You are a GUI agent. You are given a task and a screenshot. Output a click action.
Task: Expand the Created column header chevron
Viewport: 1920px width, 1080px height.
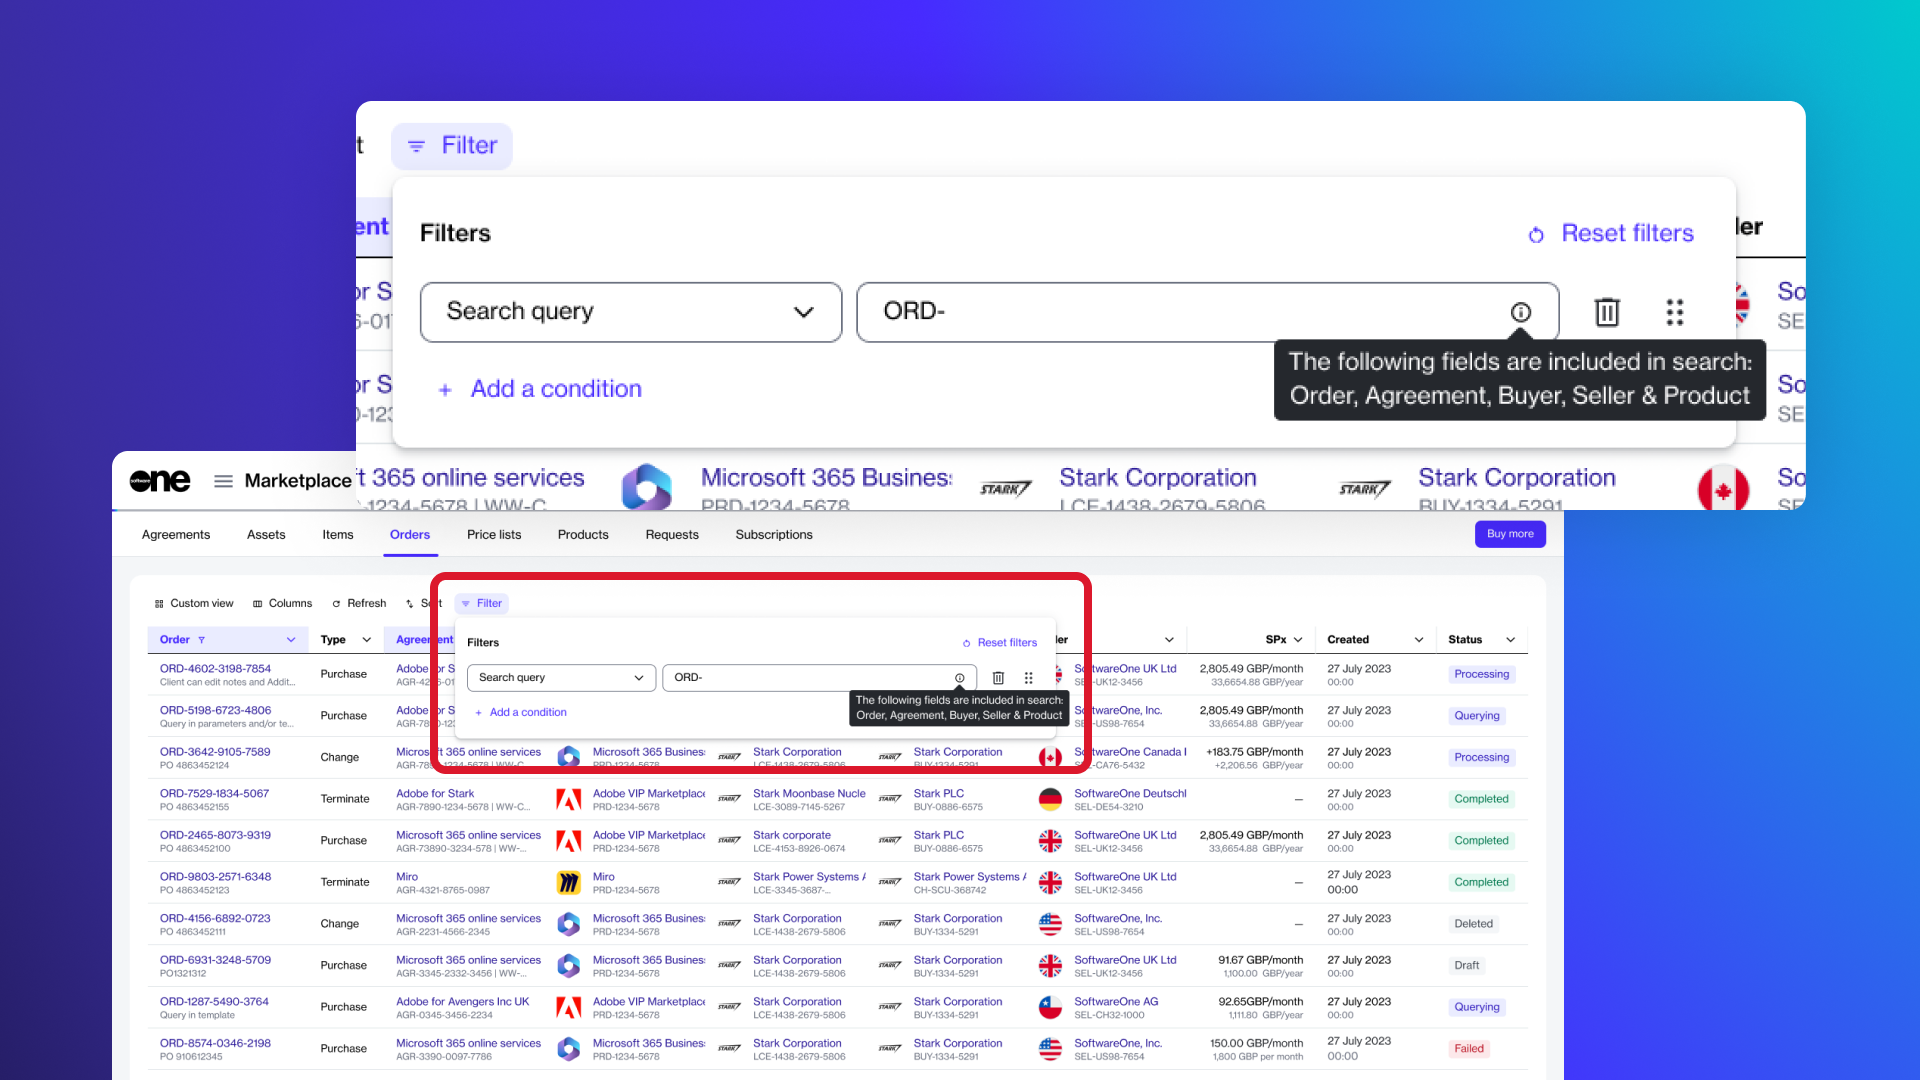[1418, 640]
